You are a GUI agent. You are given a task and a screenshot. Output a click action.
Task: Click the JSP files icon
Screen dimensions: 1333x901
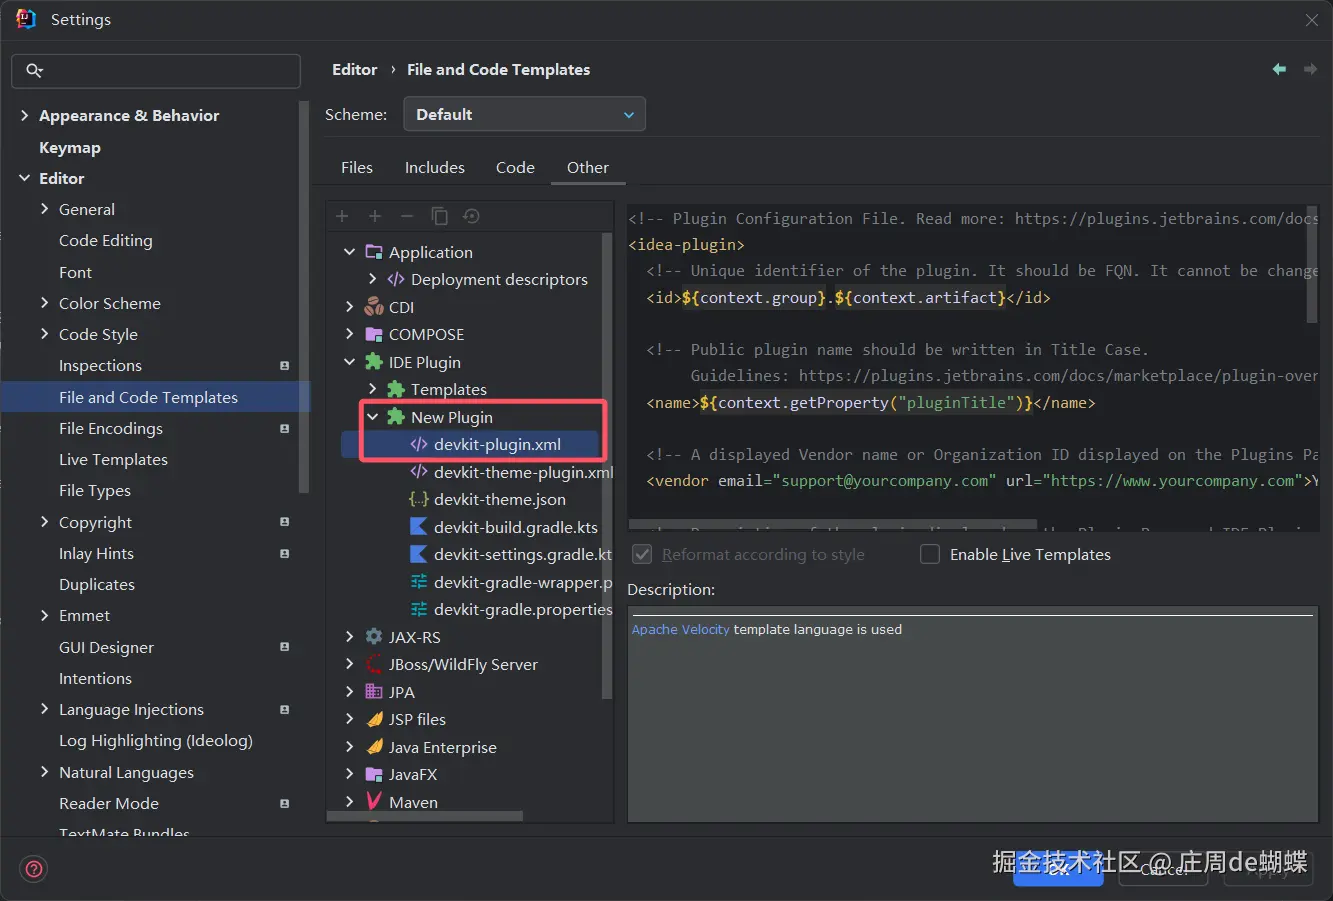point(374,719)
